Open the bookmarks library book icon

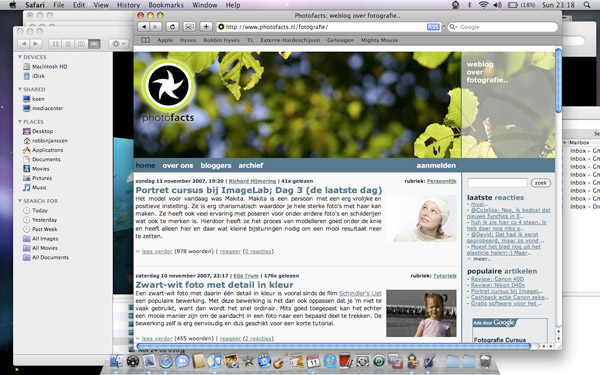pos(145,40)
